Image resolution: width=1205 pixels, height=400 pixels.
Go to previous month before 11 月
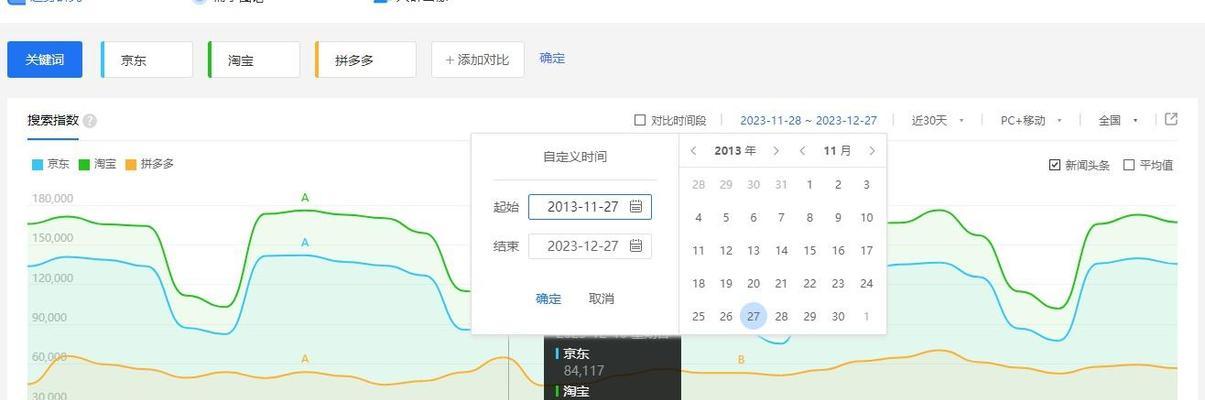tap(802, 151)
